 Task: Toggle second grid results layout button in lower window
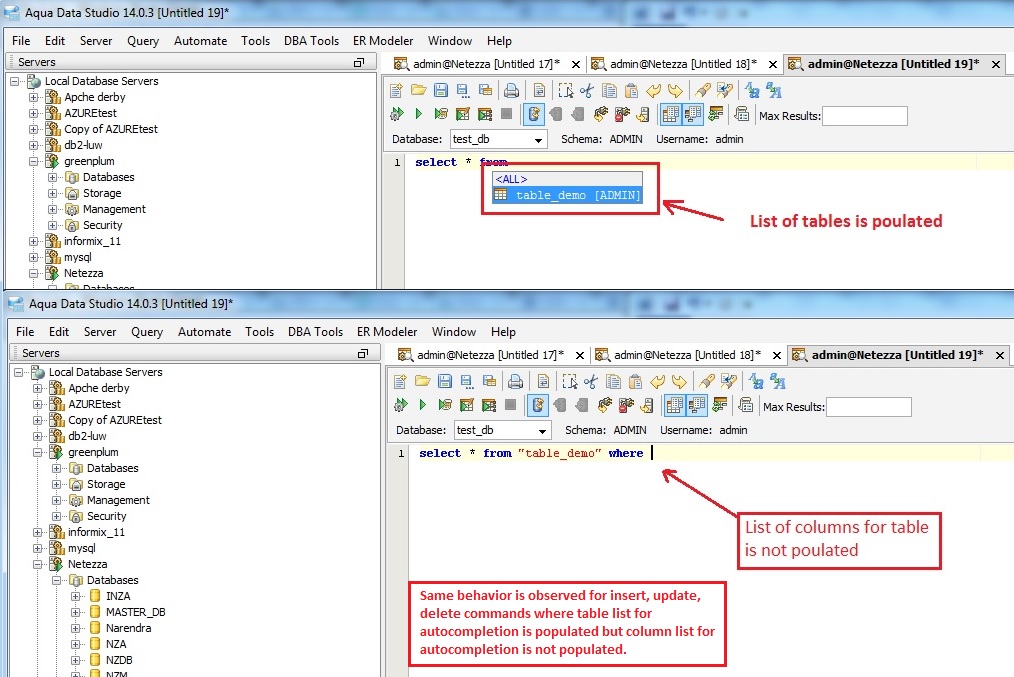coord(696,405)
